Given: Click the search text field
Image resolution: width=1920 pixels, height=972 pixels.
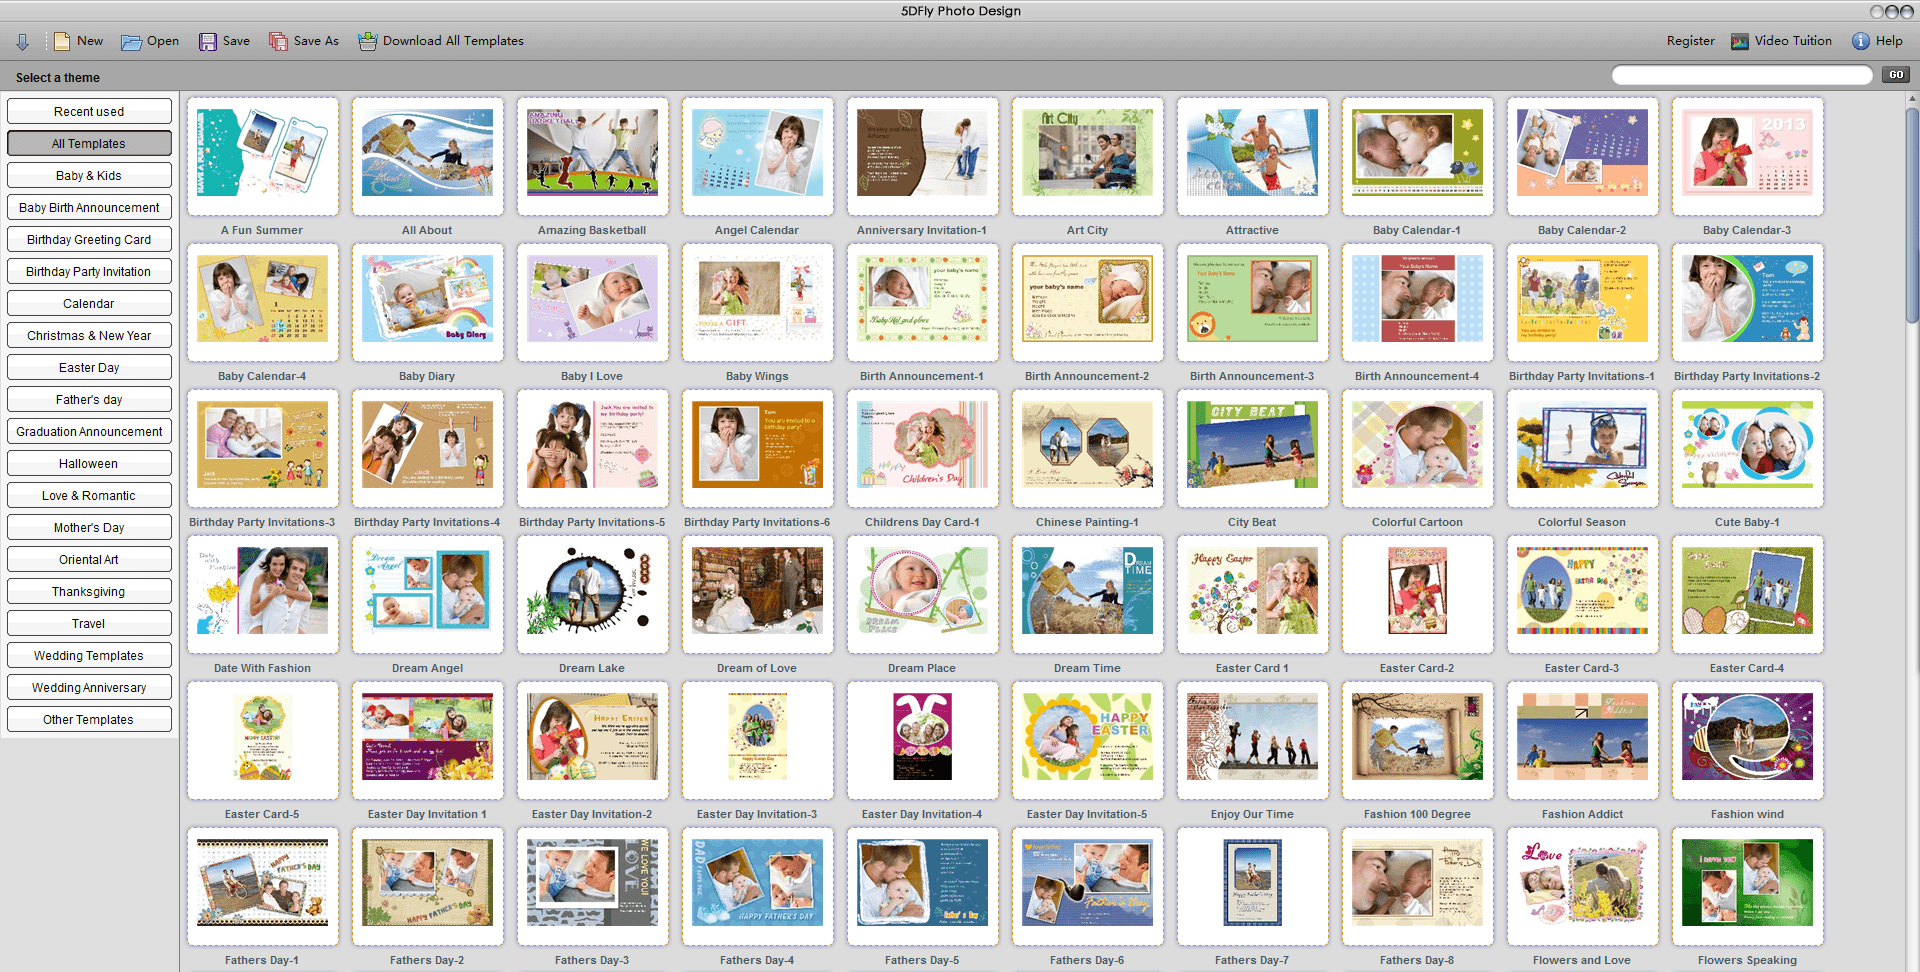Looking at the screenshot, I should pyautogui.click(x=1741, y=75).
